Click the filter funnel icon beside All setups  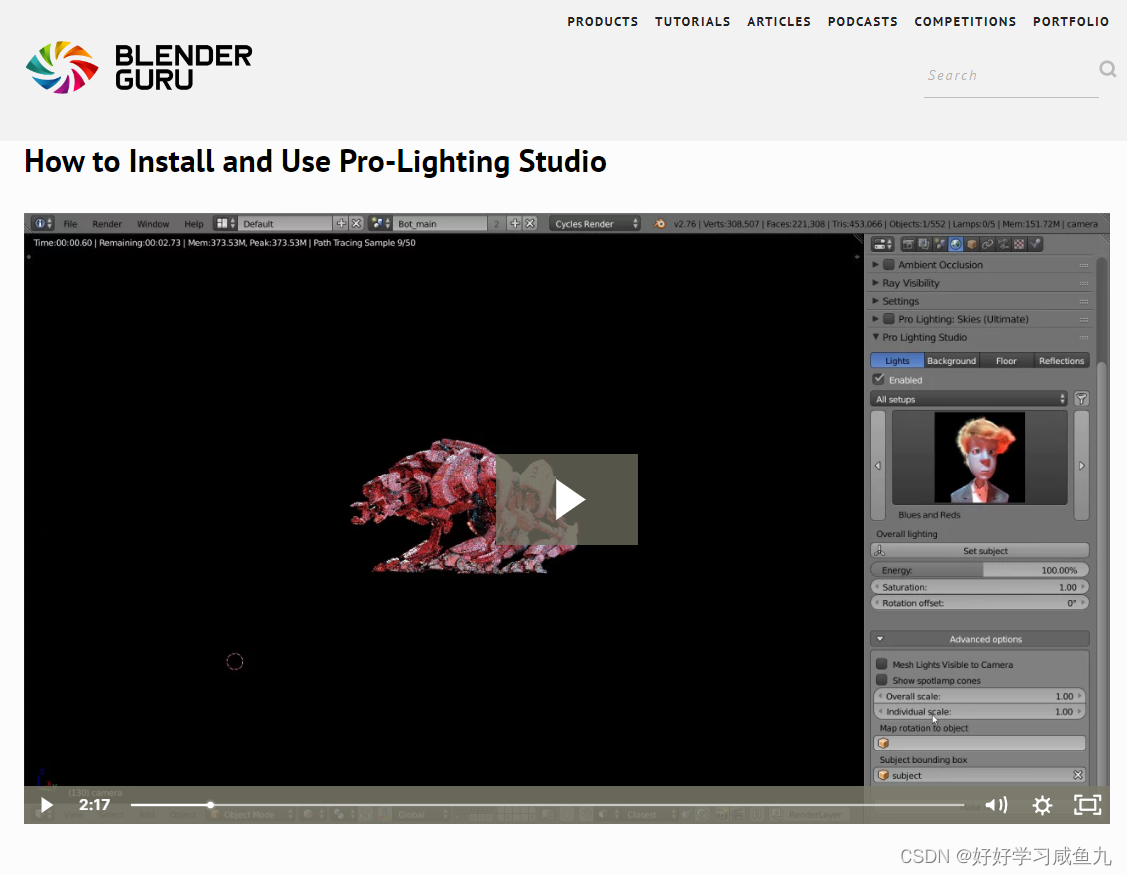tap(1081, 399)
